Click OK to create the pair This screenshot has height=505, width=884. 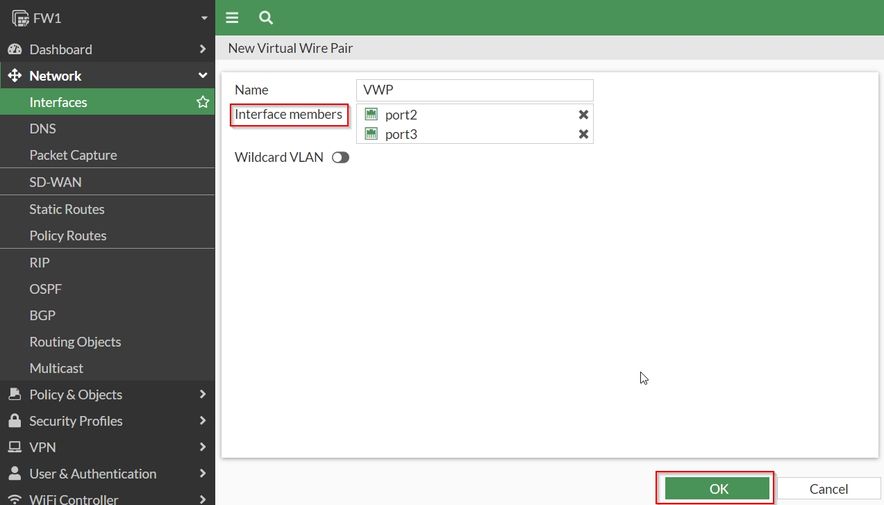coord(717,489)
